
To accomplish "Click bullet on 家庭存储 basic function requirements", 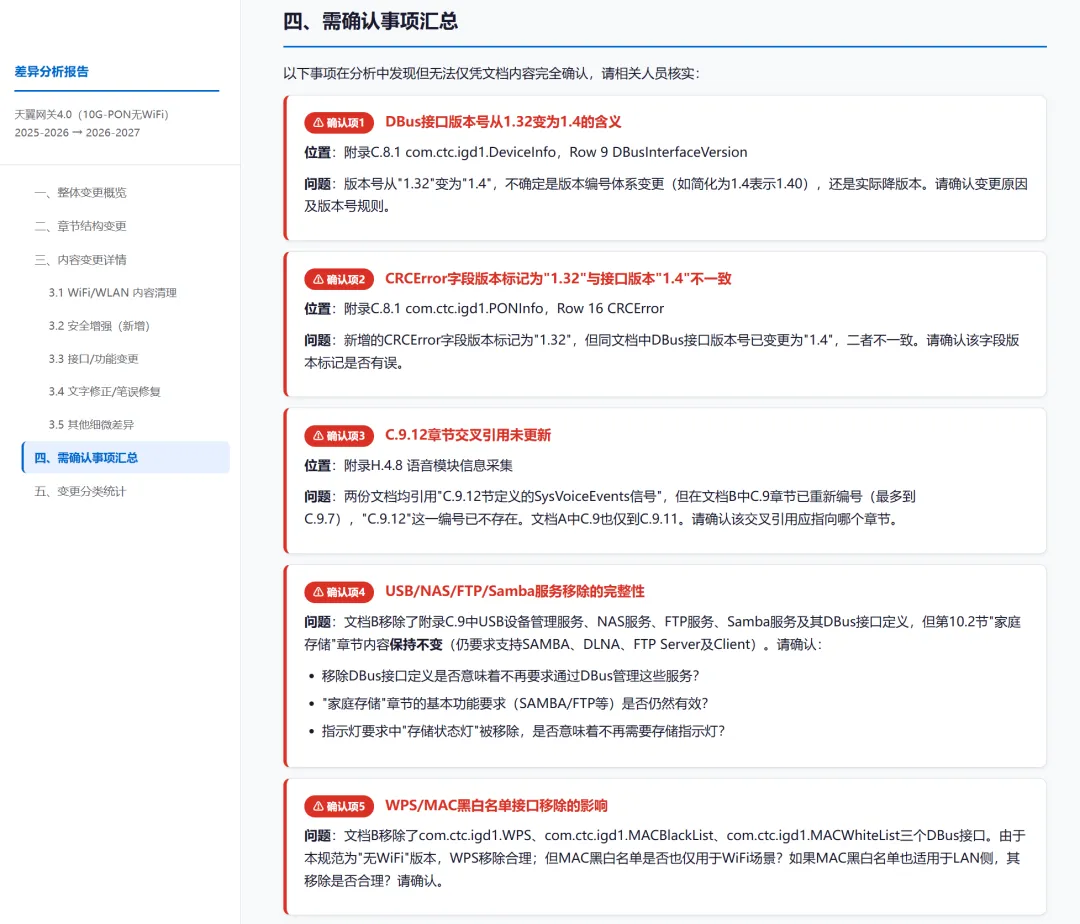I will [x=515, y=704].
